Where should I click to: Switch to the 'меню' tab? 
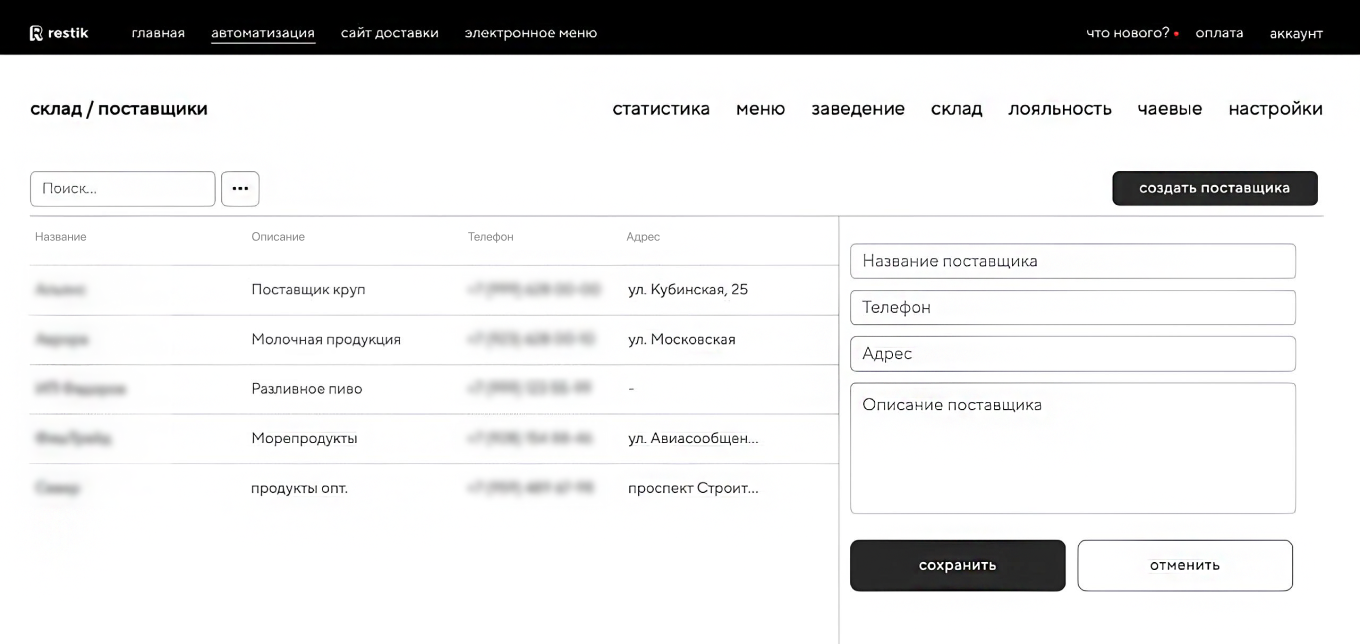761,109
